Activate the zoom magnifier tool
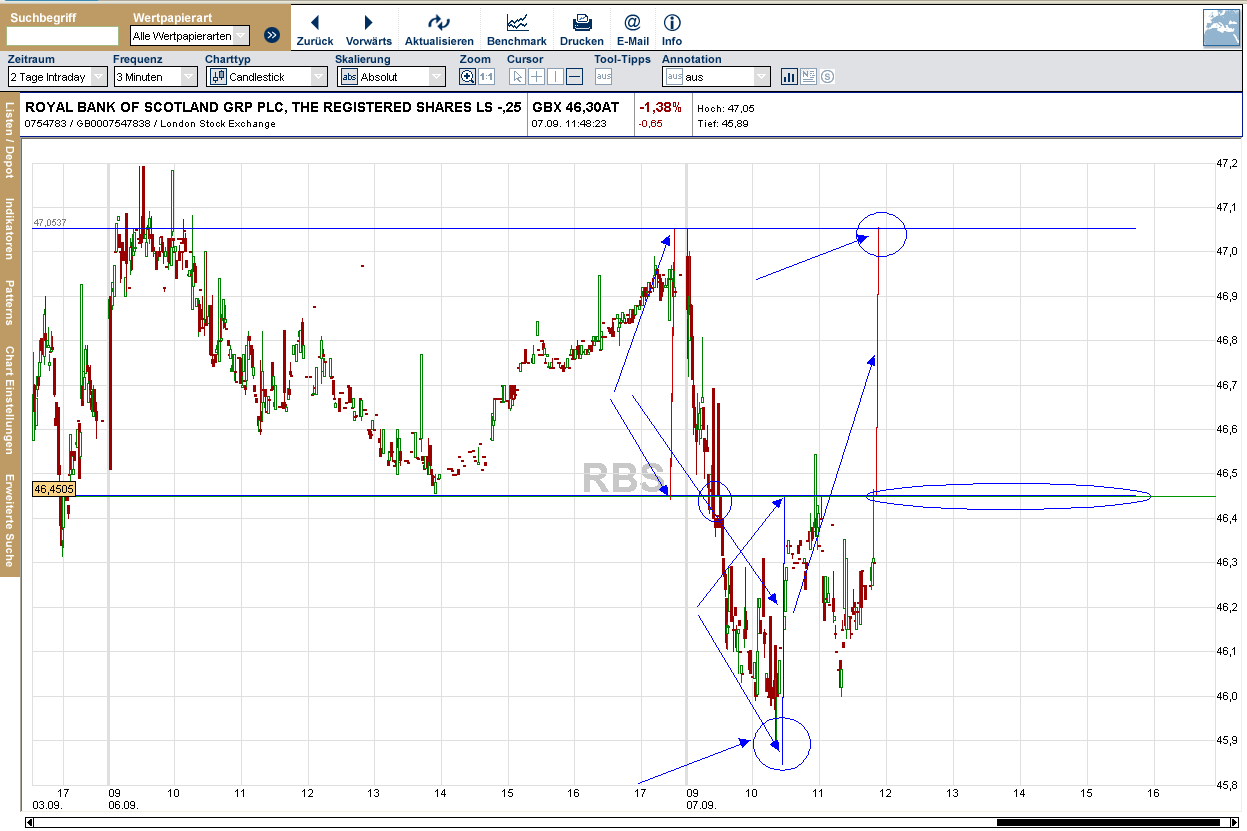Screen dimensions: 1247x831 coord(467,75)
